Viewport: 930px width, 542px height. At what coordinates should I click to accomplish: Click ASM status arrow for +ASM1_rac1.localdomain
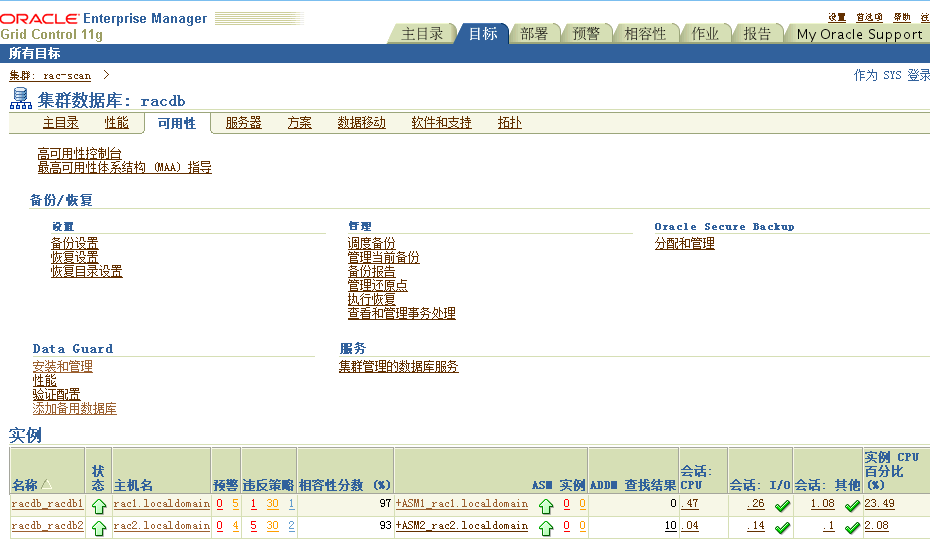tap(546, 506)
